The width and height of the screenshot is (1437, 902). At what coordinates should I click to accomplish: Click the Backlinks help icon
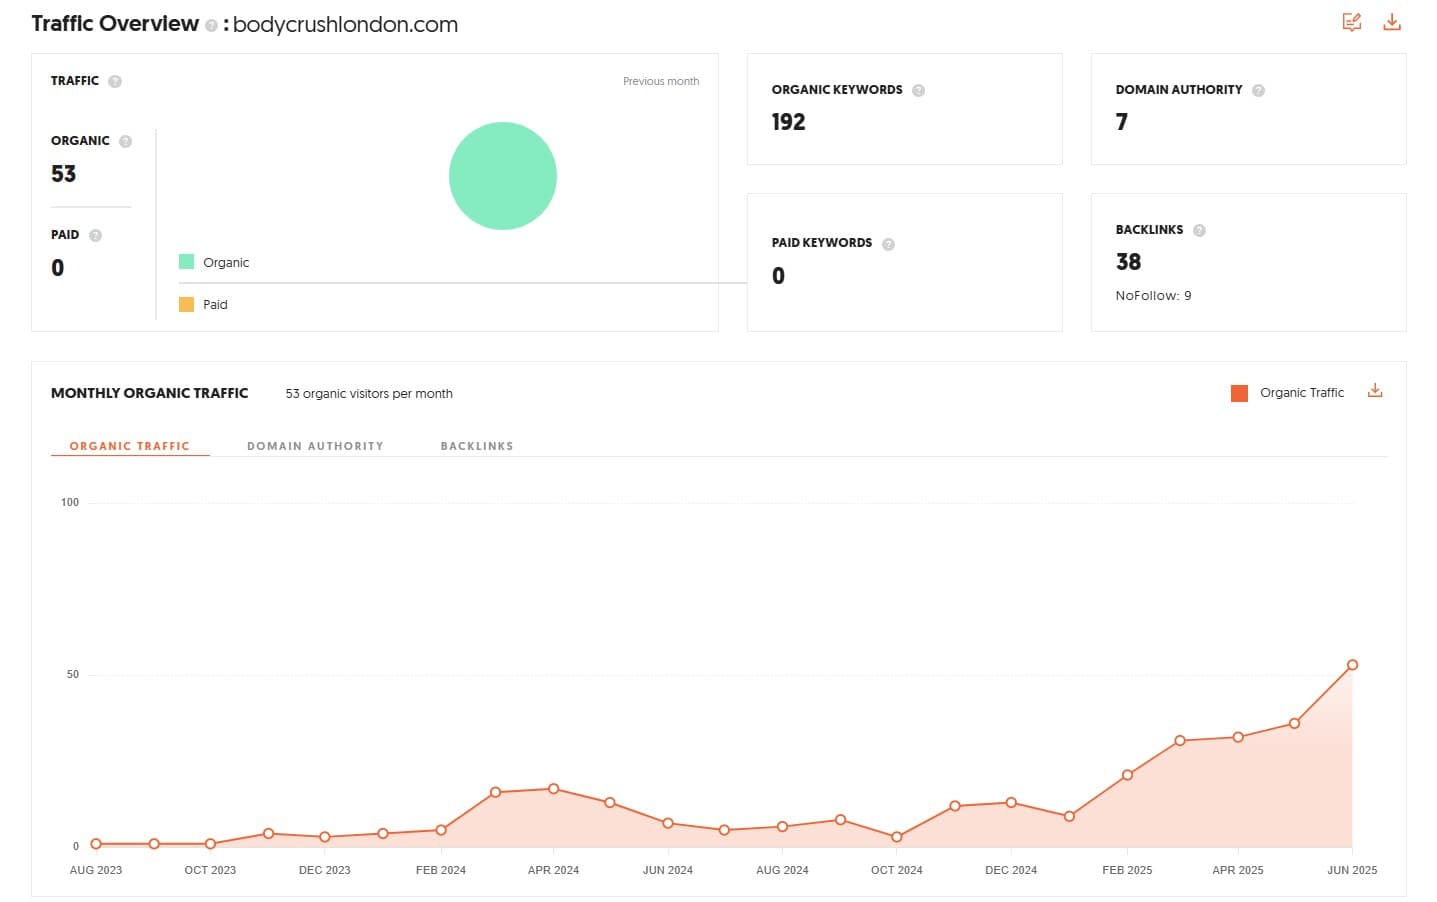1198,229
